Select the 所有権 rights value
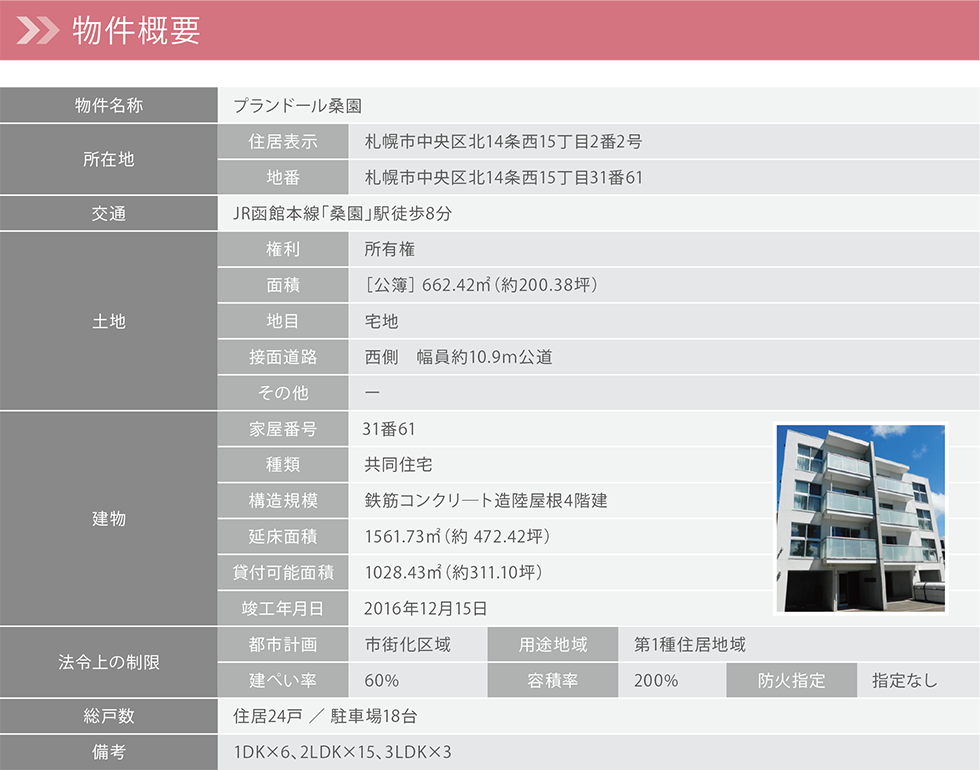The width and height of the screenshot is (980, 770). click(390, 249)
